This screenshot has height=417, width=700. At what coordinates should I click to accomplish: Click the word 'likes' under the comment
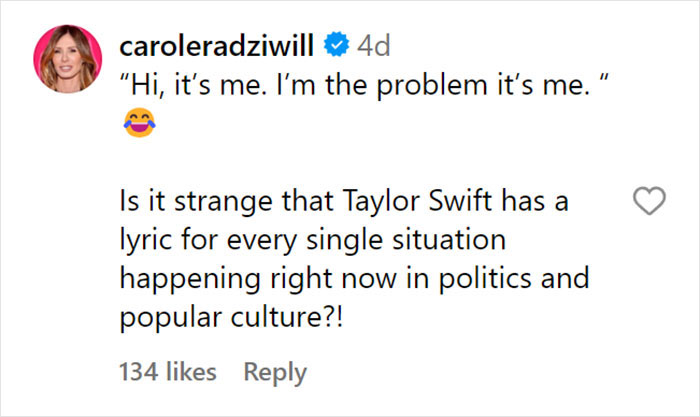[x=190, y=372]
